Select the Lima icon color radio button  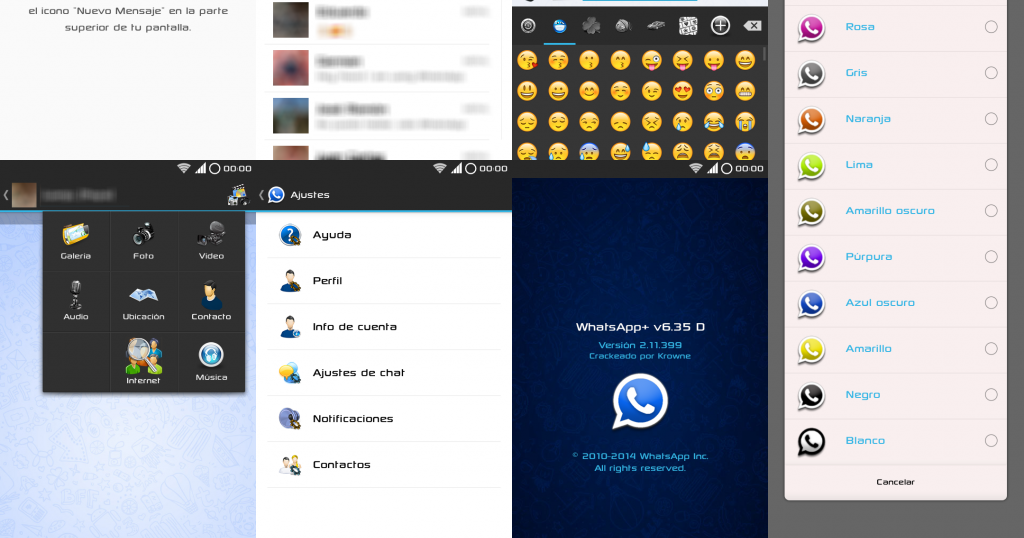coord(991,165)
